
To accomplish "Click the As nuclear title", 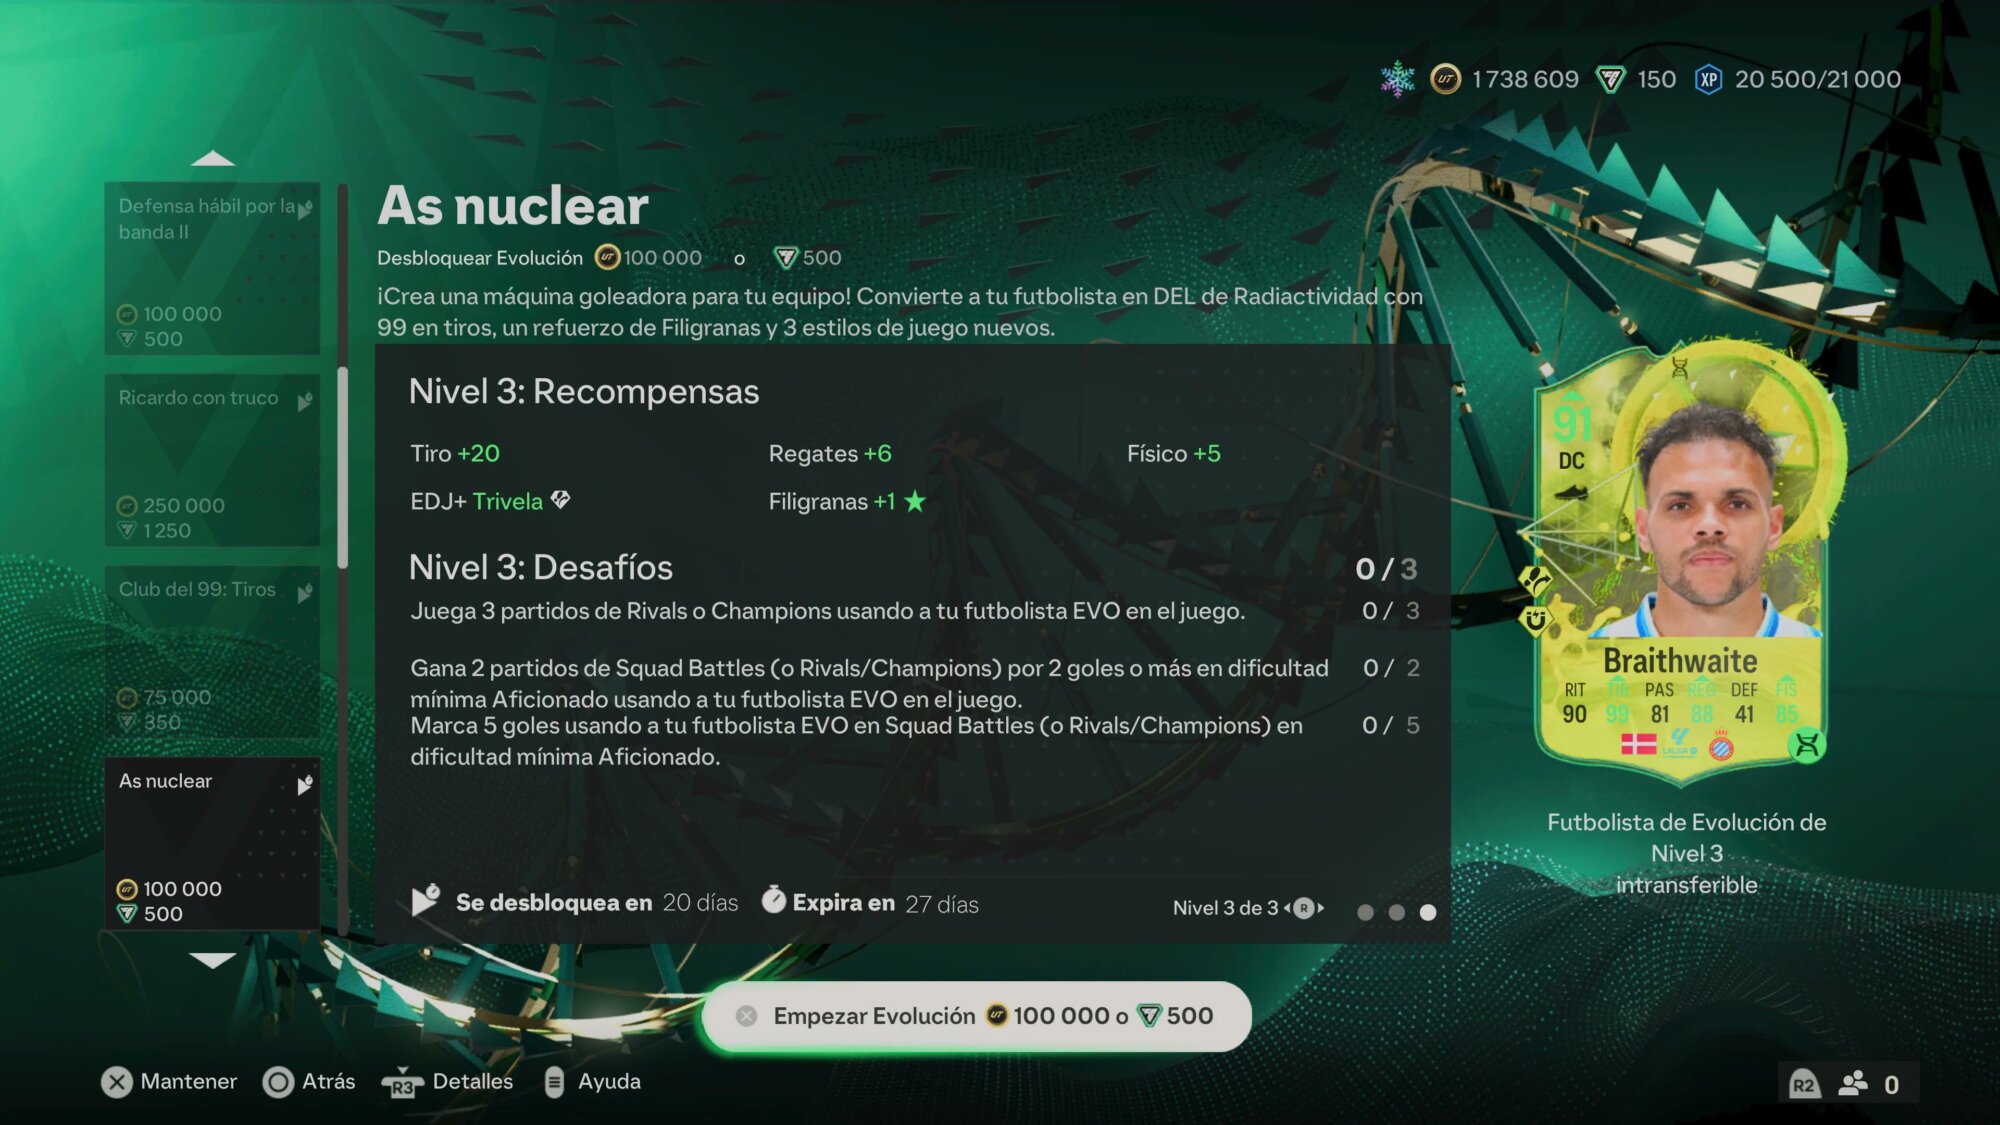I will pos(513,206).
